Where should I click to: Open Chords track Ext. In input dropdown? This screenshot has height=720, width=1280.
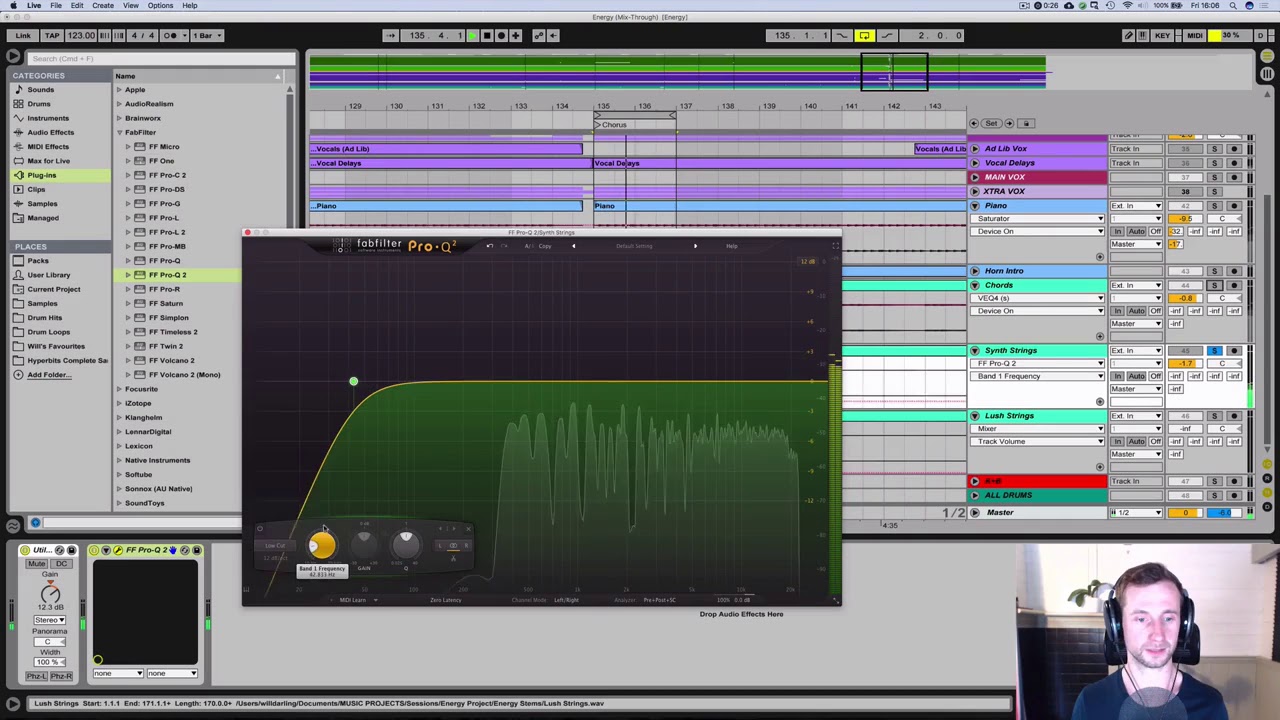tap(1137, 285)
